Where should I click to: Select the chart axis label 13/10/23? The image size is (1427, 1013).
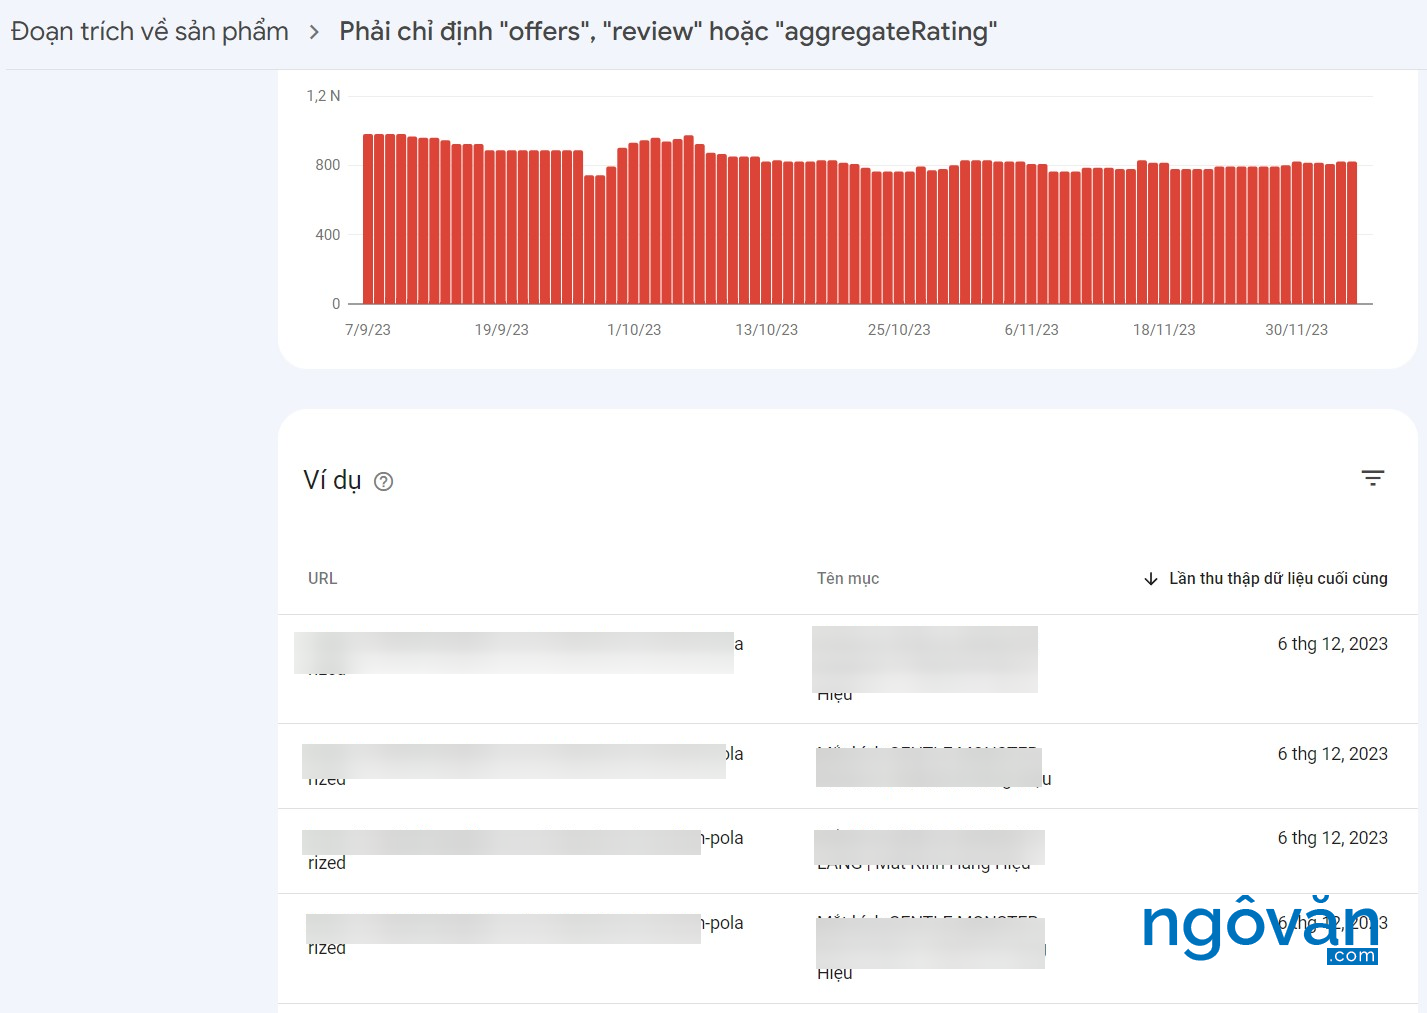tap(767, 330)
